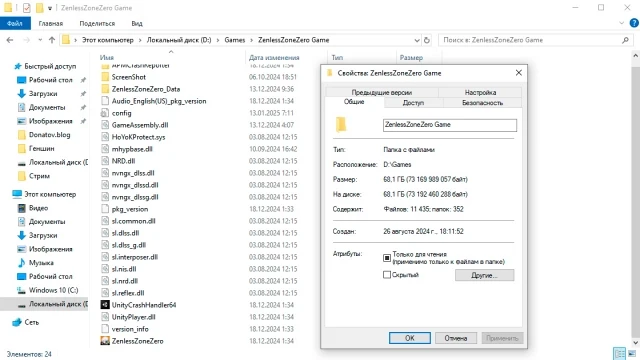Image resolution: width=640 pixels, height=360 pixels.
Task: Open Быстрый доступ star icon
Action: (18, 66)
